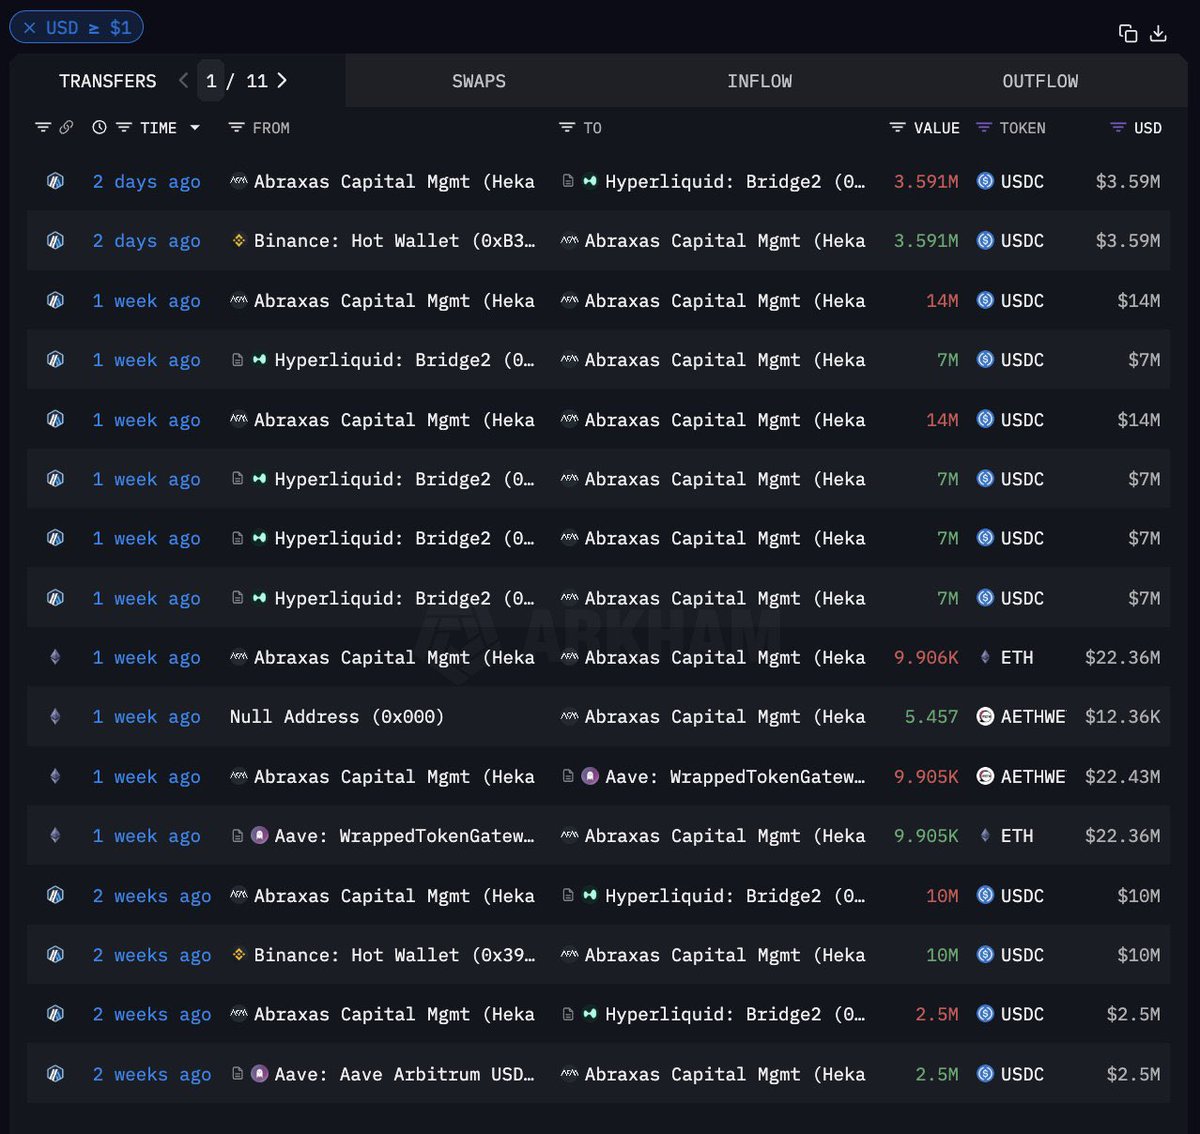Viewport: 1200px width, 1134px height.
Task: Click the 9.906K ETH value
Action: pyautogui.click(x=926, y=658)
